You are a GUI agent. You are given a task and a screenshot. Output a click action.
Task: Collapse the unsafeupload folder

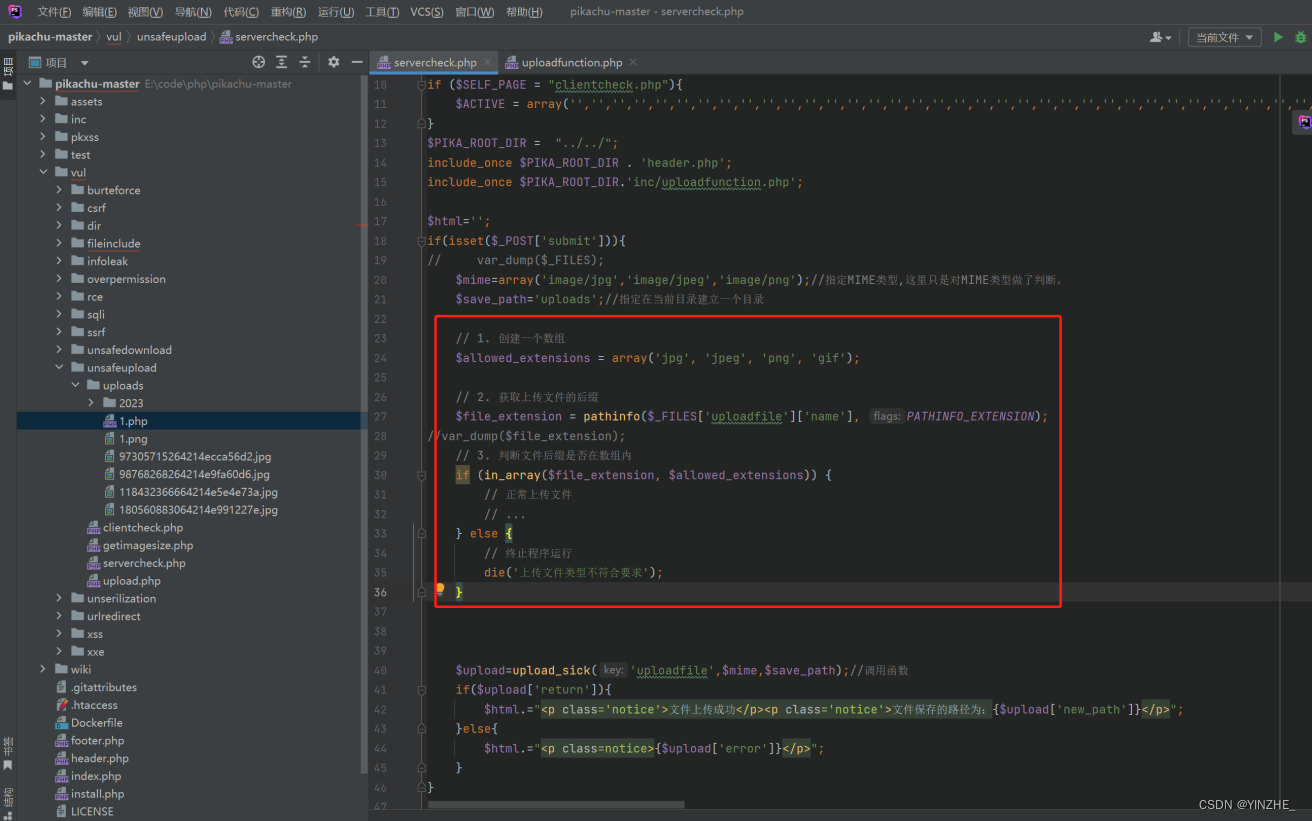59,368
